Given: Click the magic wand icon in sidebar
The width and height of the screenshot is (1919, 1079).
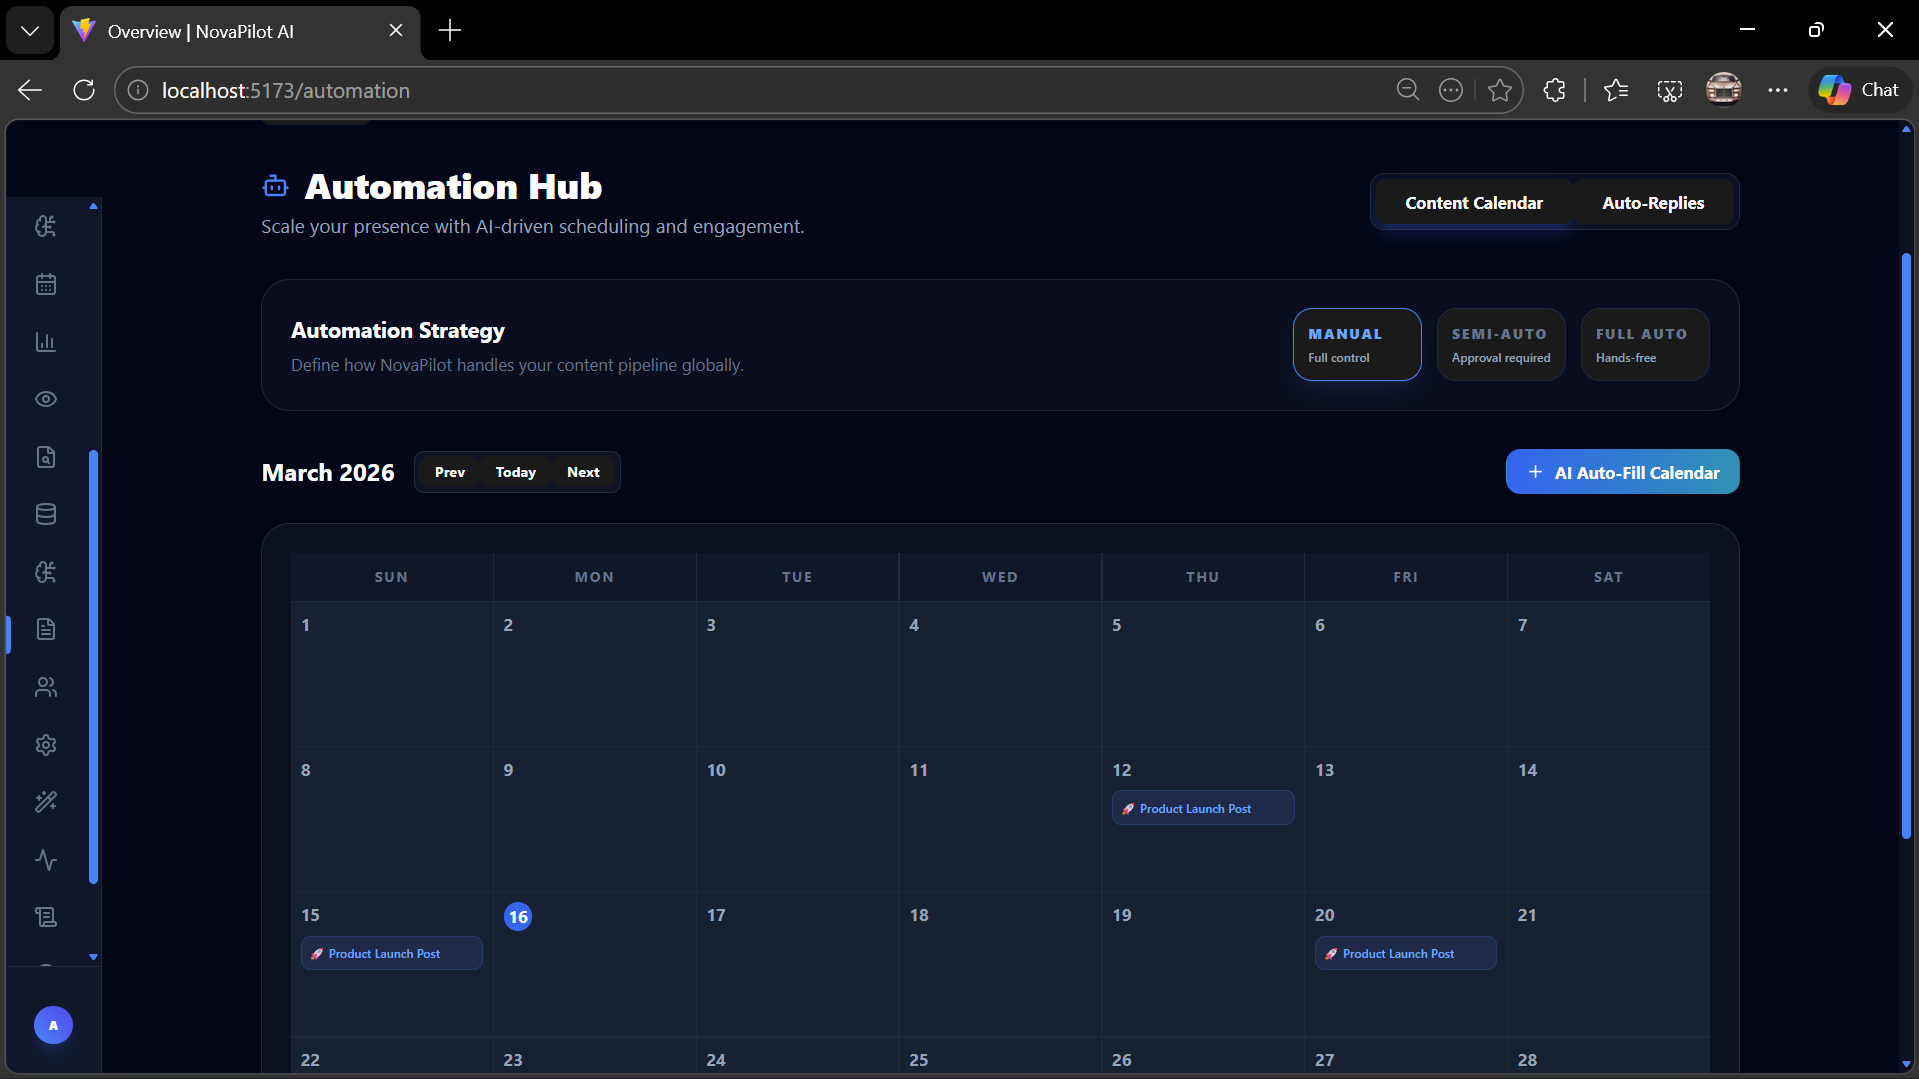Looking at the screenshot, I should (x=46, y=802).
